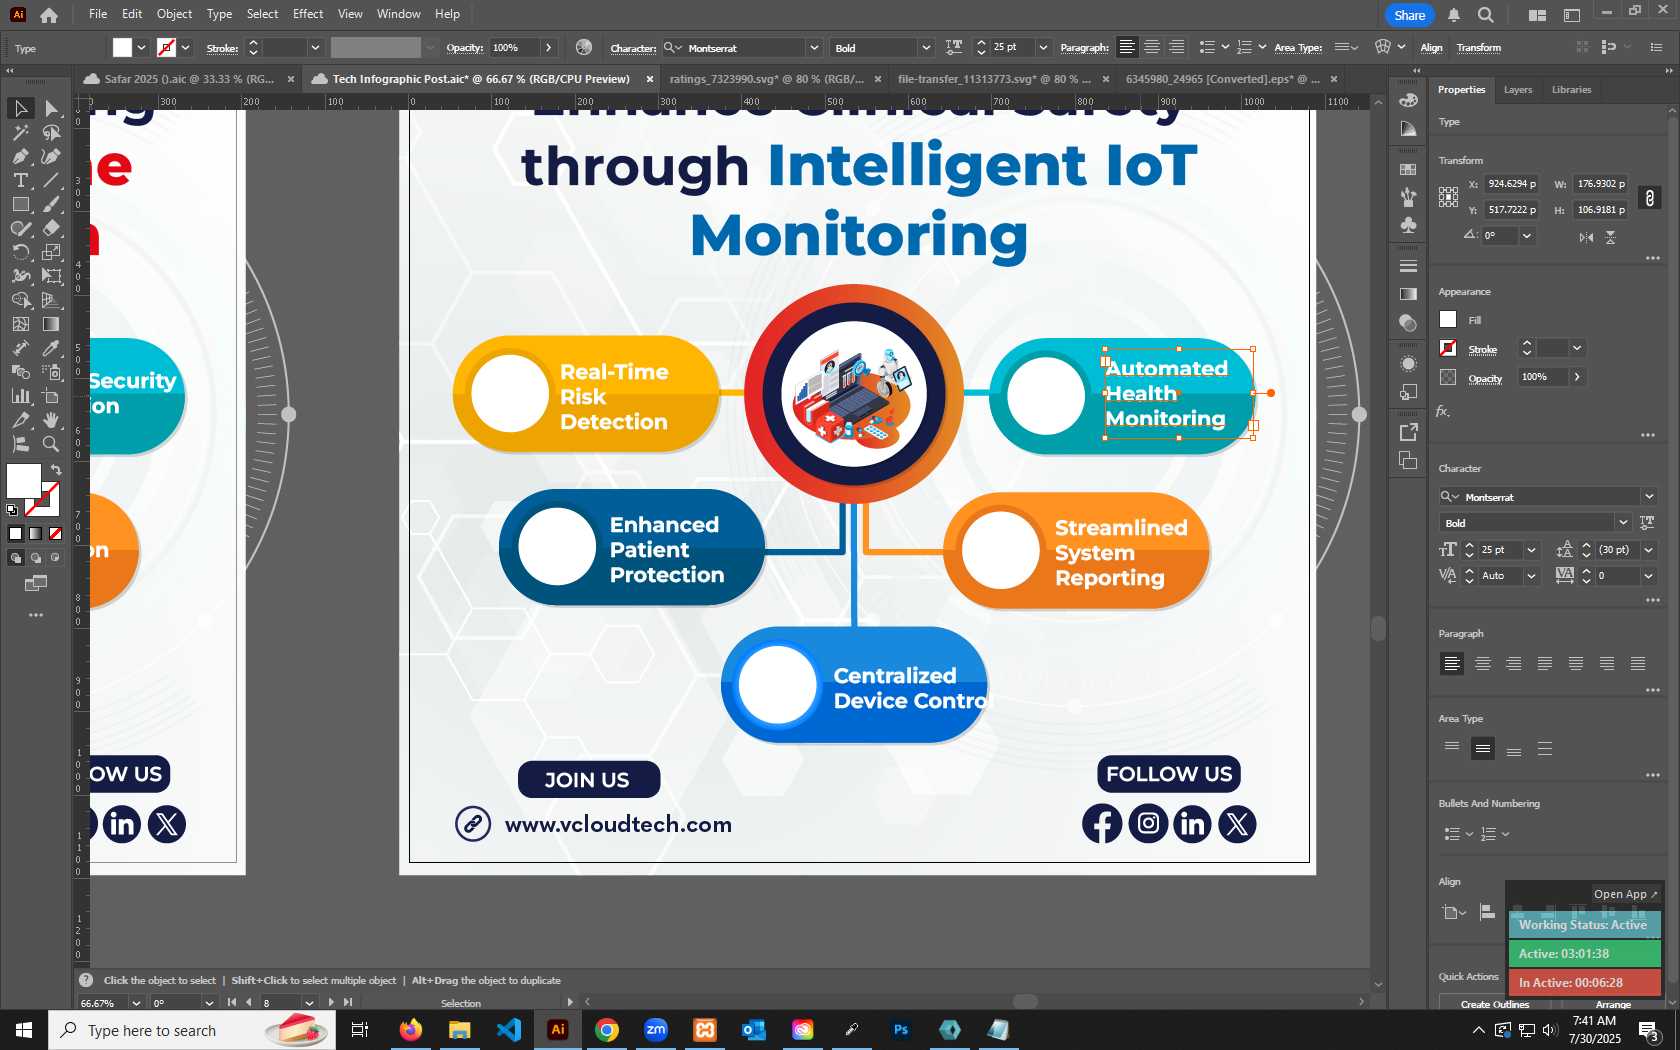Open the opacity flyout arrow in Appearance

(1577, 377)
